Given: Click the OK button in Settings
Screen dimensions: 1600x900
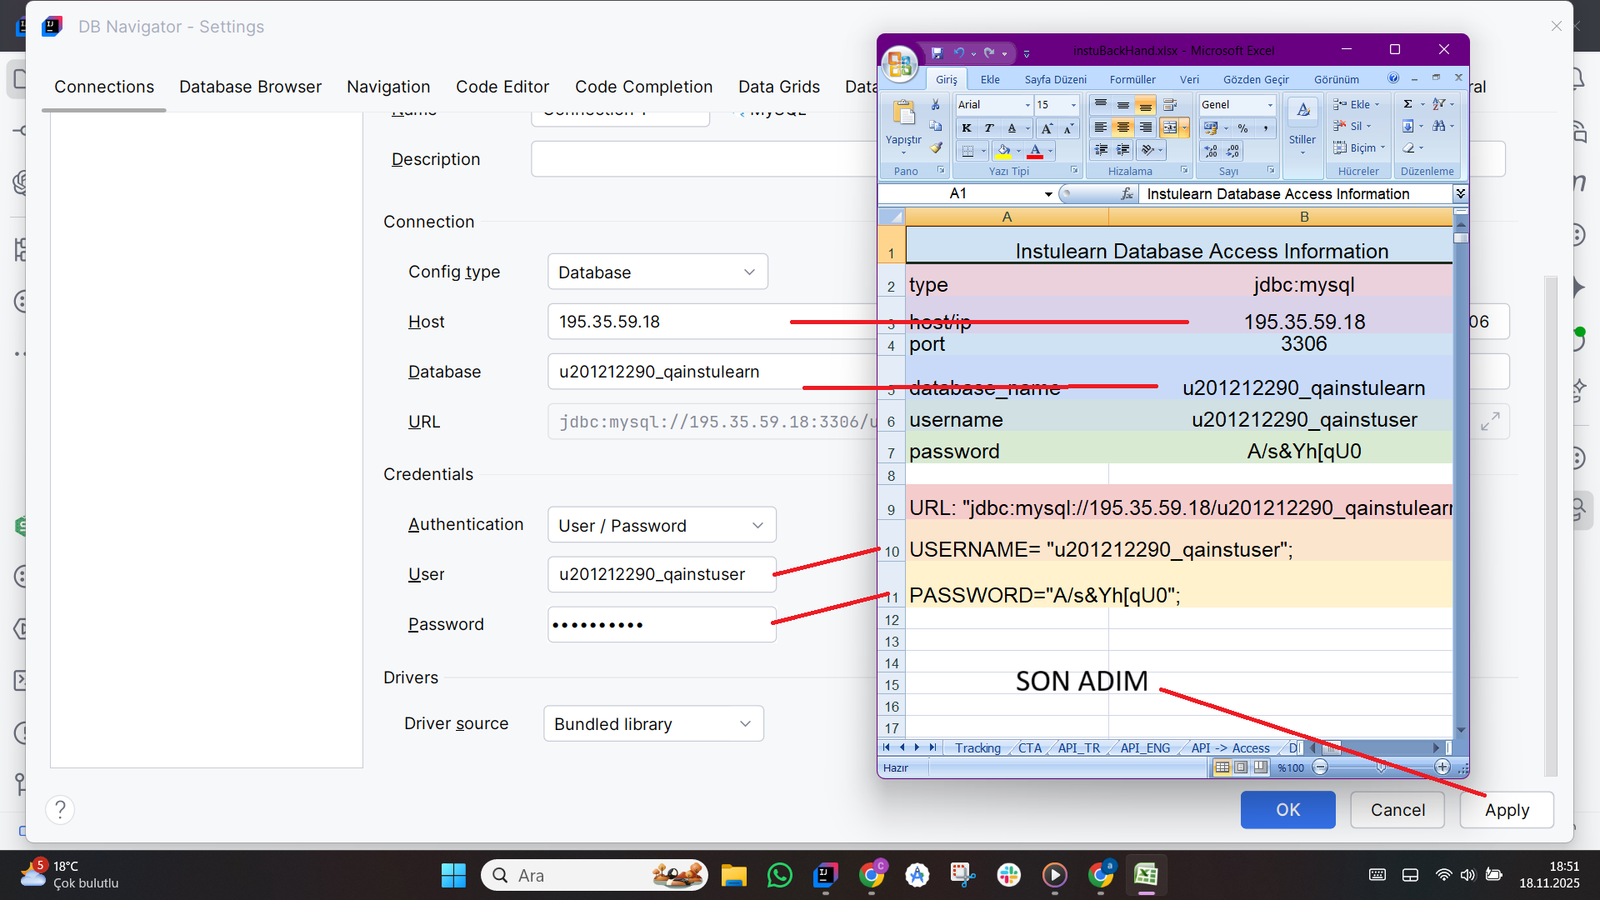Looking at the screenshot, I should [x=1288, y=810].
